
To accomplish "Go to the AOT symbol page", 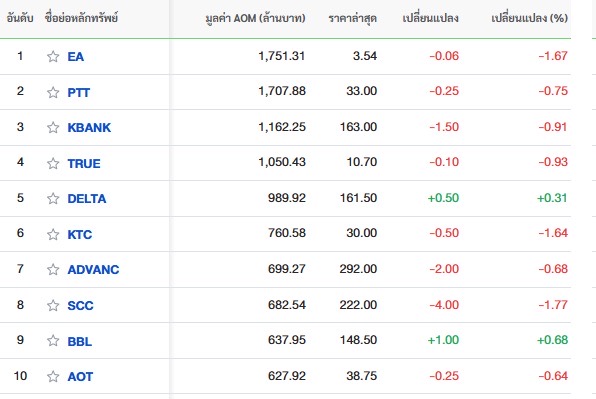I will tap(80, 377).
